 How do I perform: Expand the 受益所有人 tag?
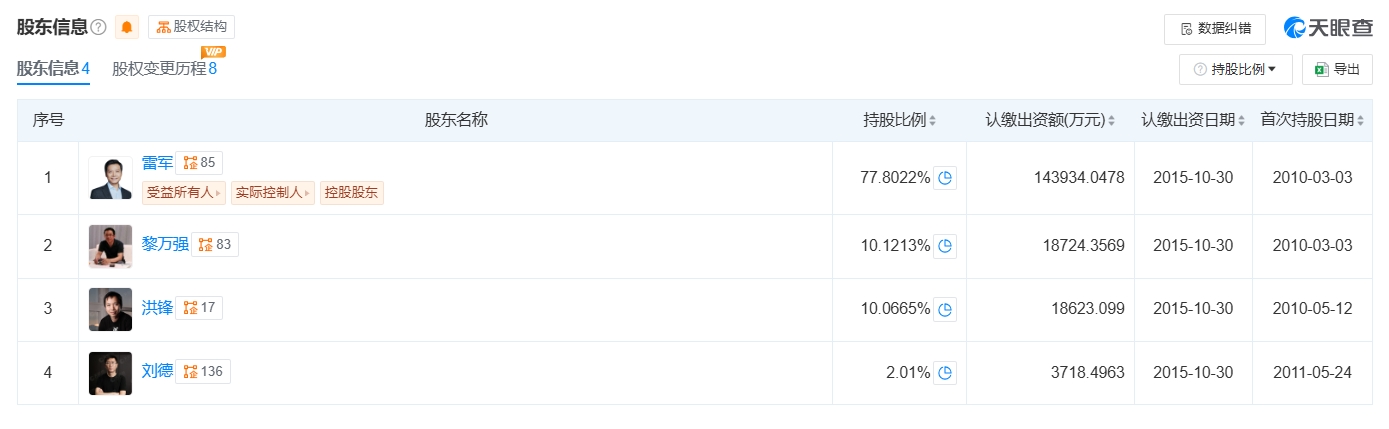click(x=185, y=193)
